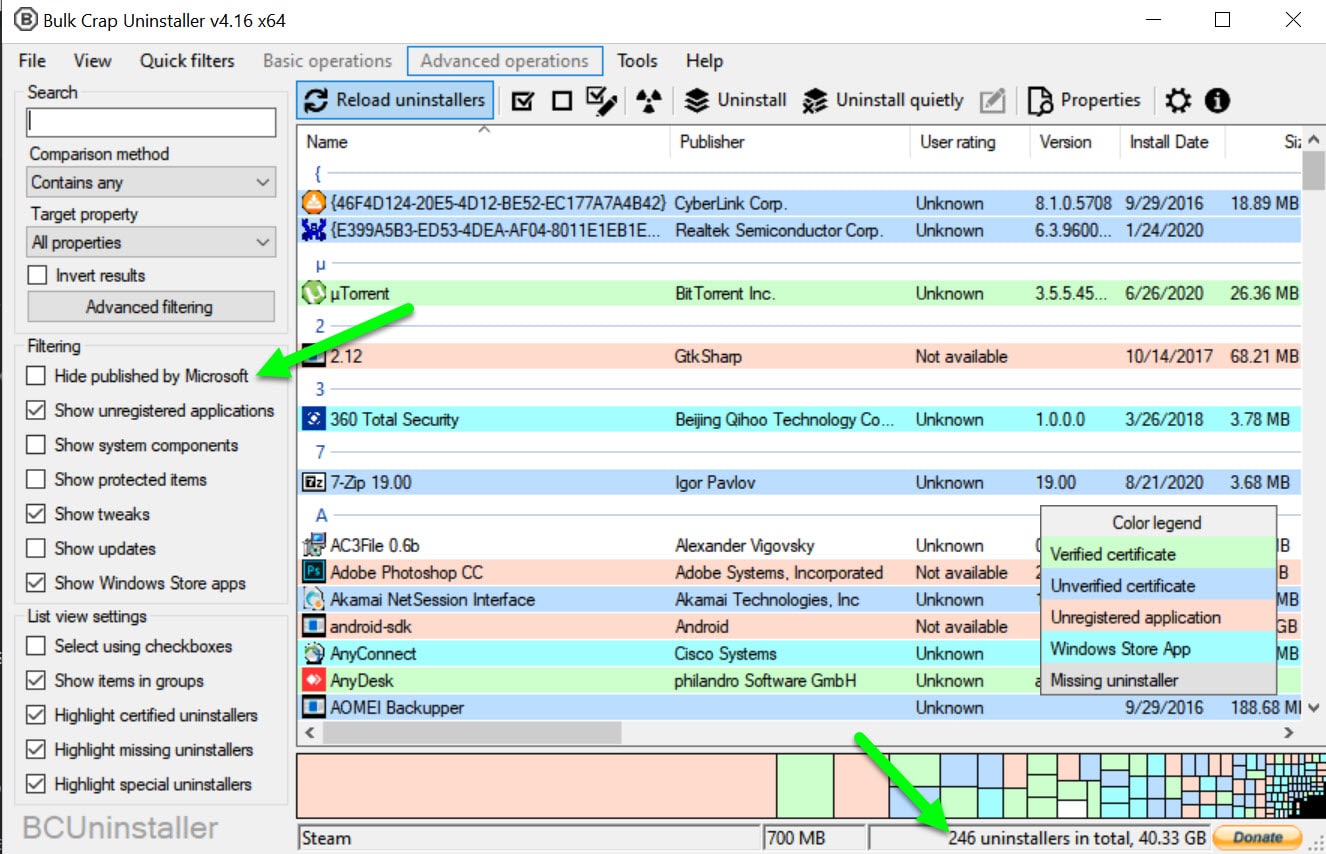Click the select all checkmark icon
The image size is (1326, 854).
tap(522, 101)
